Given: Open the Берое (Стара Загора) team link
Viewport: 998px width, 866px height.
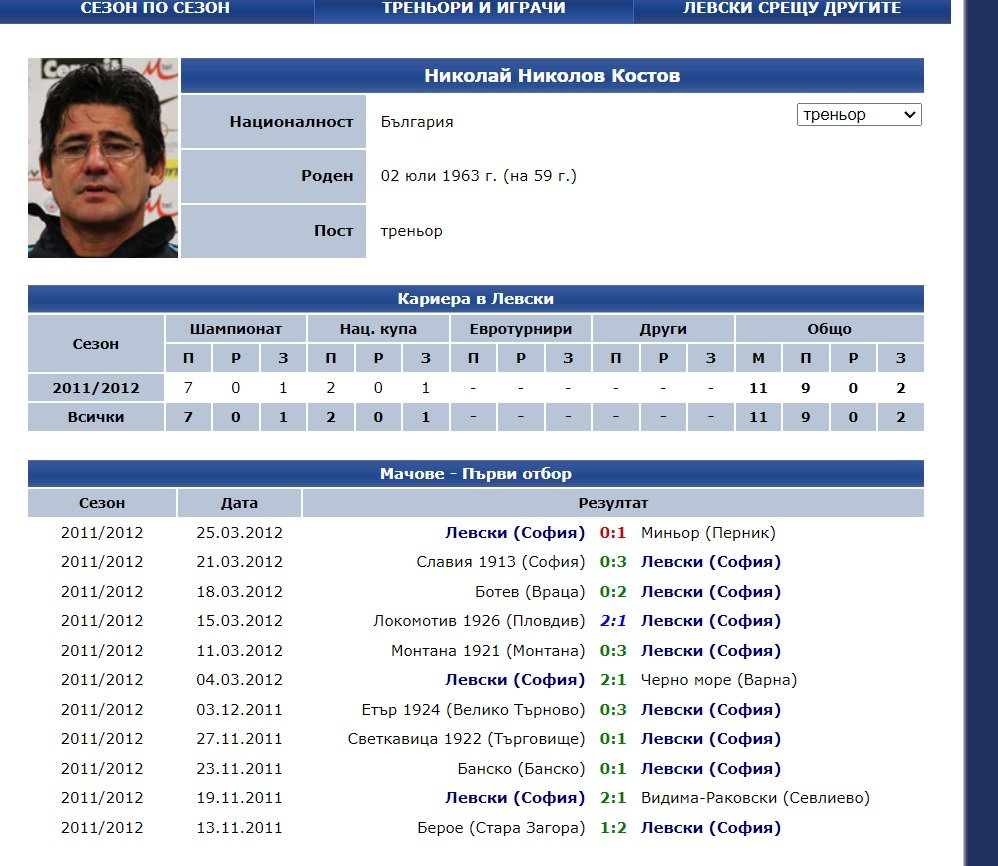Looking at the screenshot, I should [x=501, y=828].
